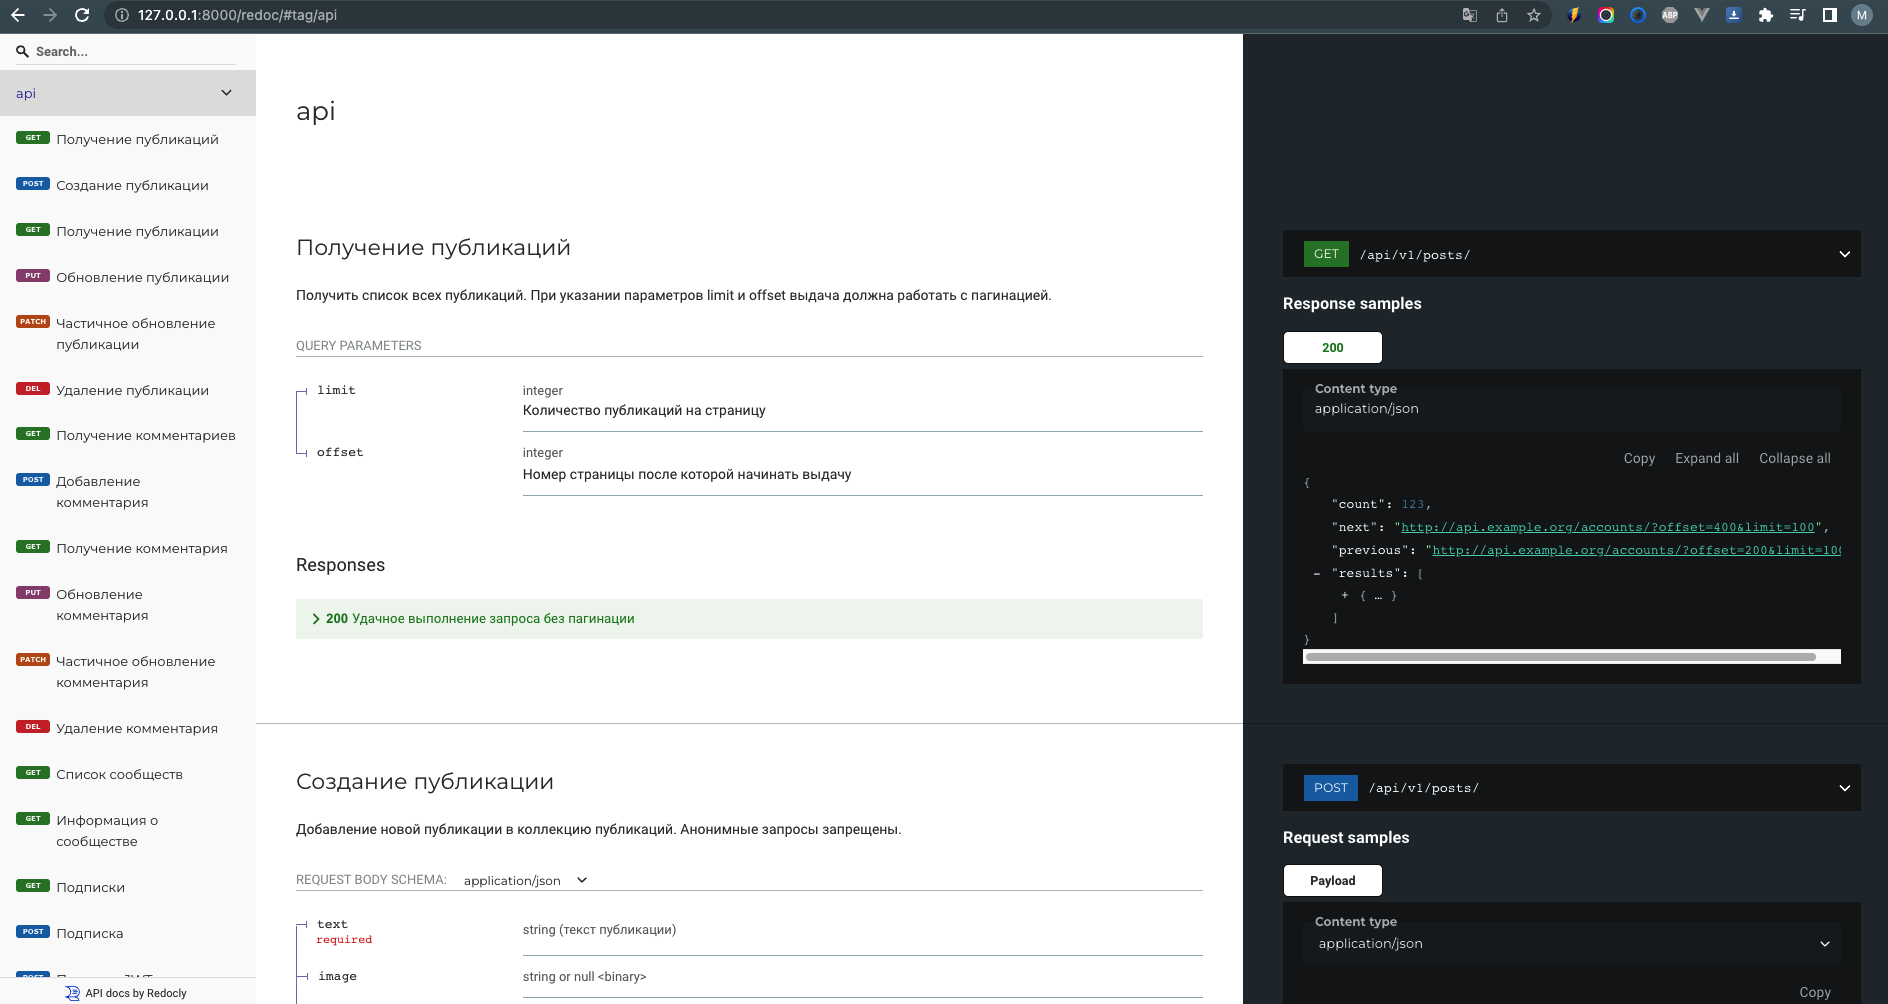Click Expand all in response sample
Image resolution: width=1888 pixels, height=1004 pixels.
click(1706, 458)
